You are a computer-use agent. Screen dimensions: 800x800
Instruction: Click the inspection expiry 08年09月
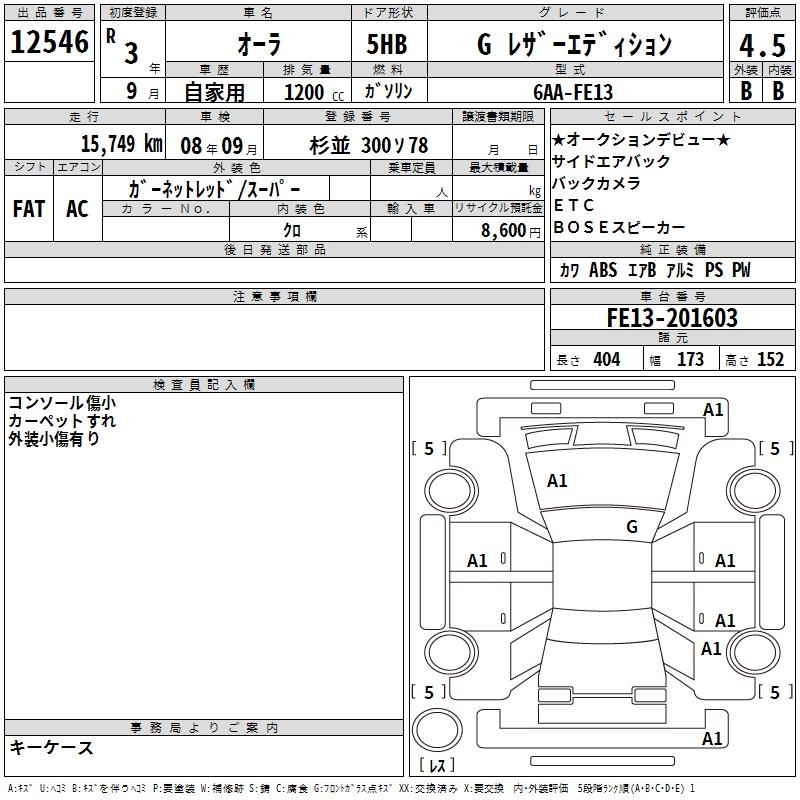coord(219,146)
